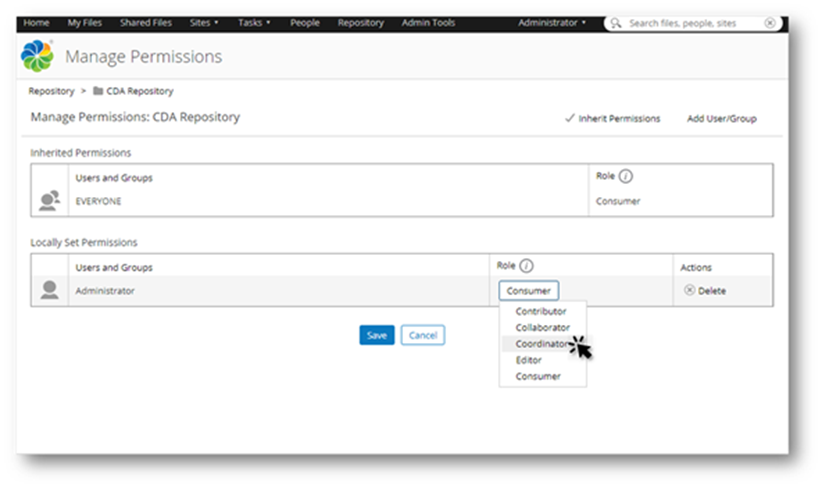
Task: Click Add User/Group
Action: 721,118
